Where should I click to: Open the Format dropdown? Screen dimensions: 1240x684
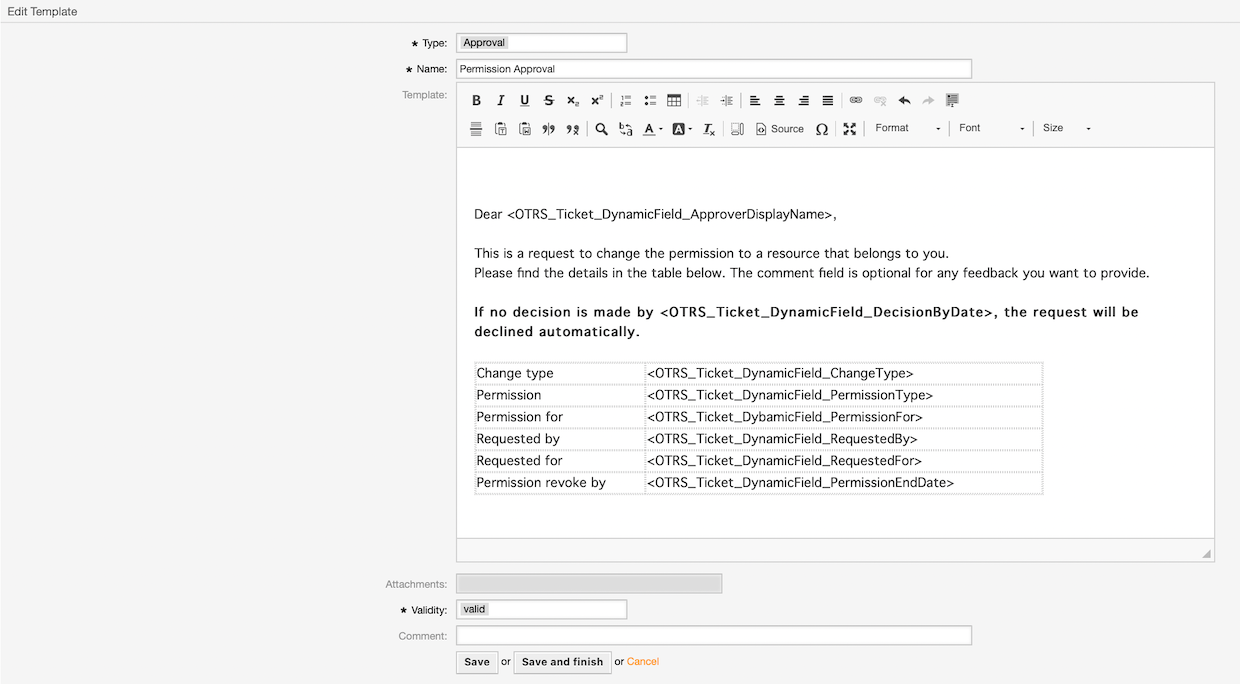(x=907, y=128)
